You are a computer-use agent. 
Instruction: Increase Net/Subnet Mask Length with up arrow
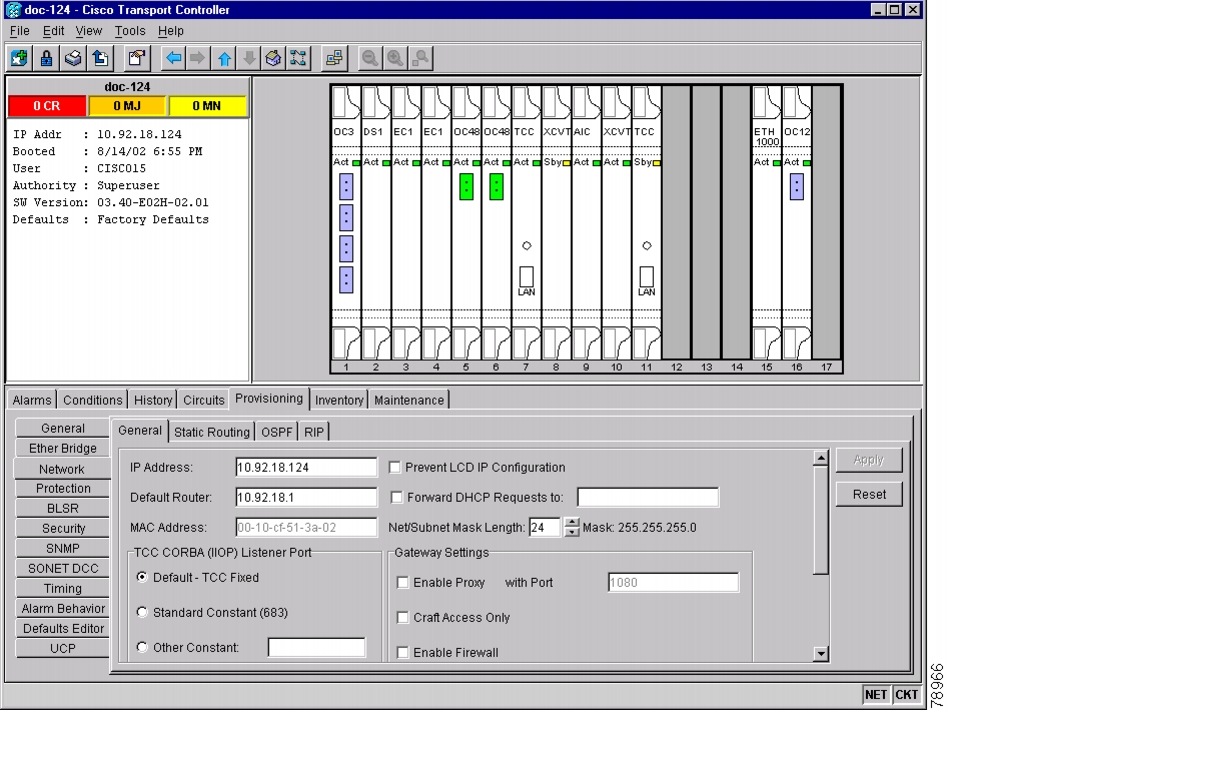[572, 522]
